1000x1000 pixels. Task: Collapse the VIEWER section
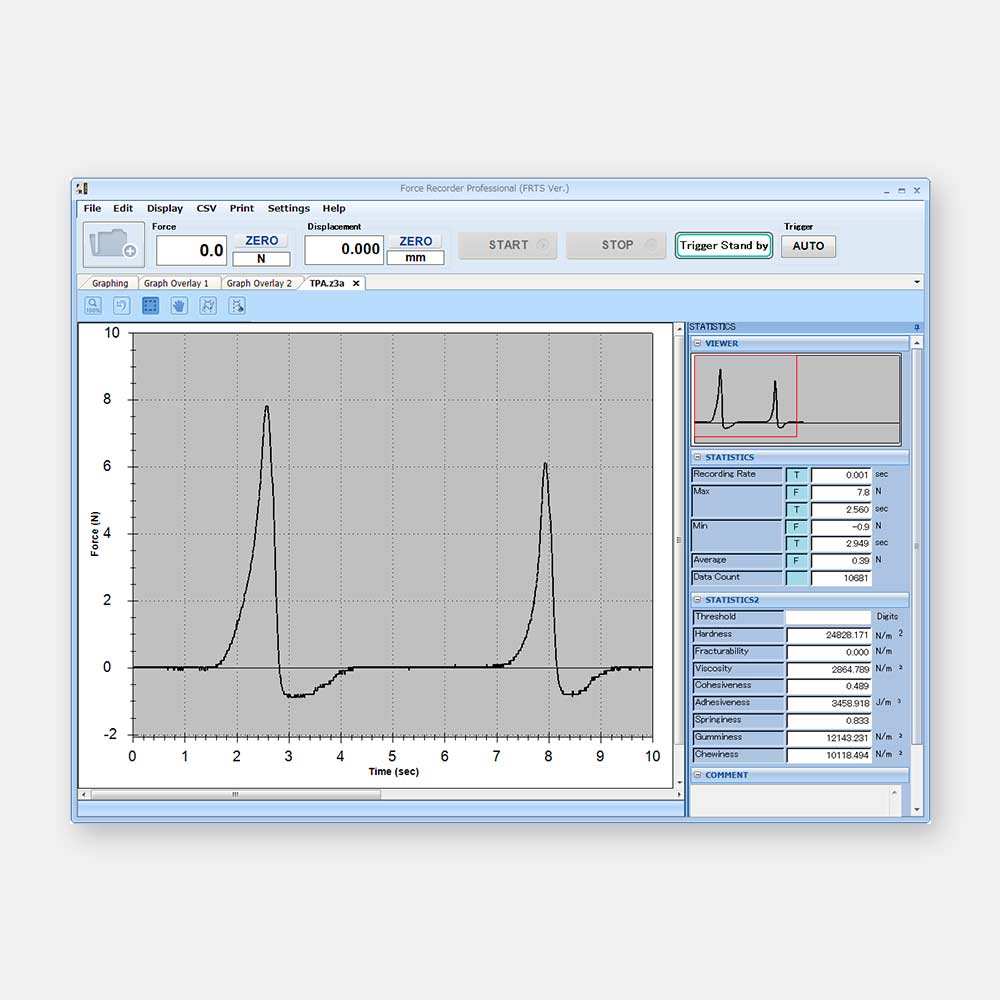(697, 344)
